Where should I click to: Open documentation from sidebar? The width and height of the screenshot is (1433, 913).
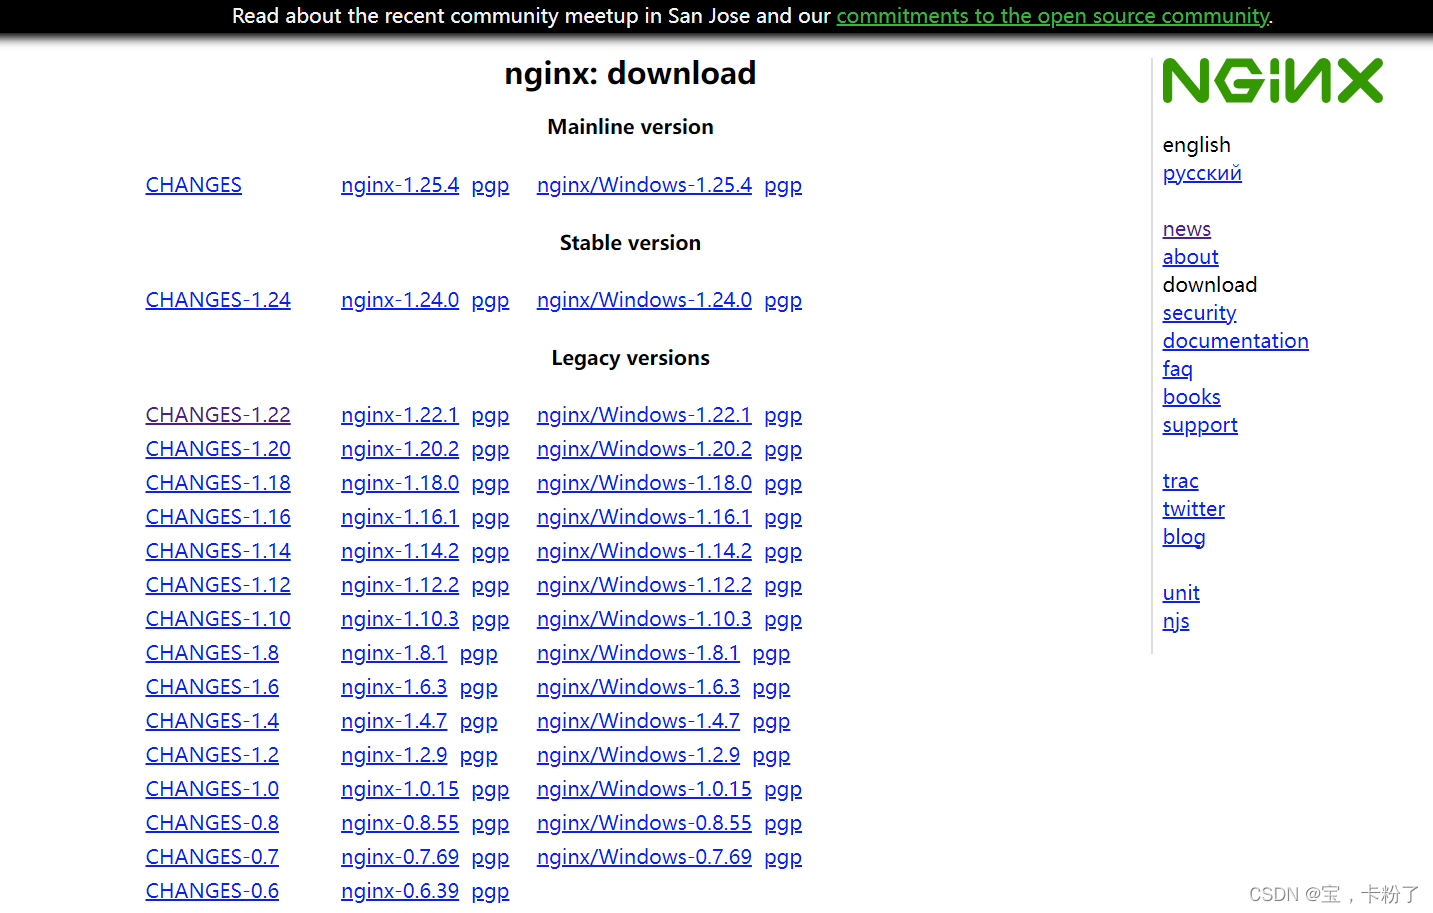click(1236, 341)
